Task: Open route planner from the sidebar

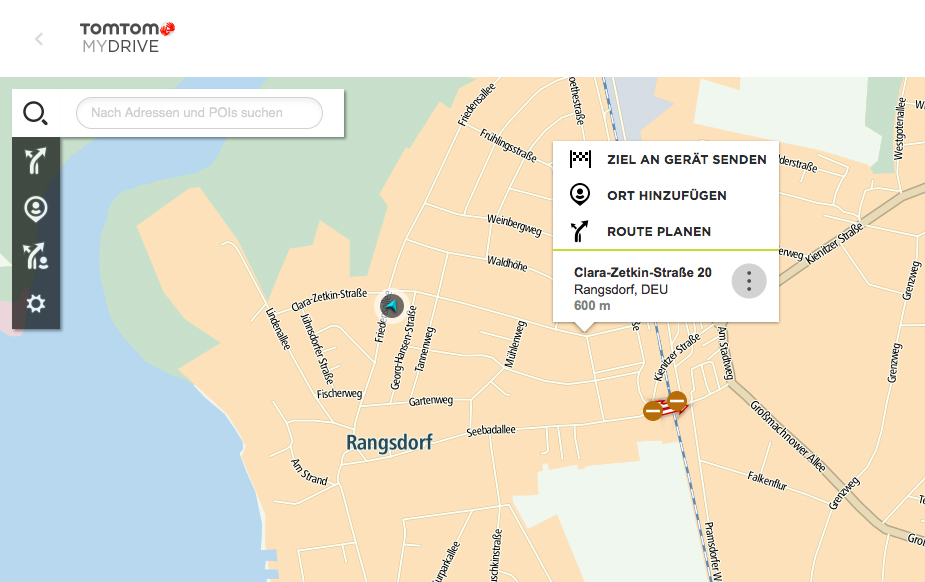Action: click(x=36, y=161)
